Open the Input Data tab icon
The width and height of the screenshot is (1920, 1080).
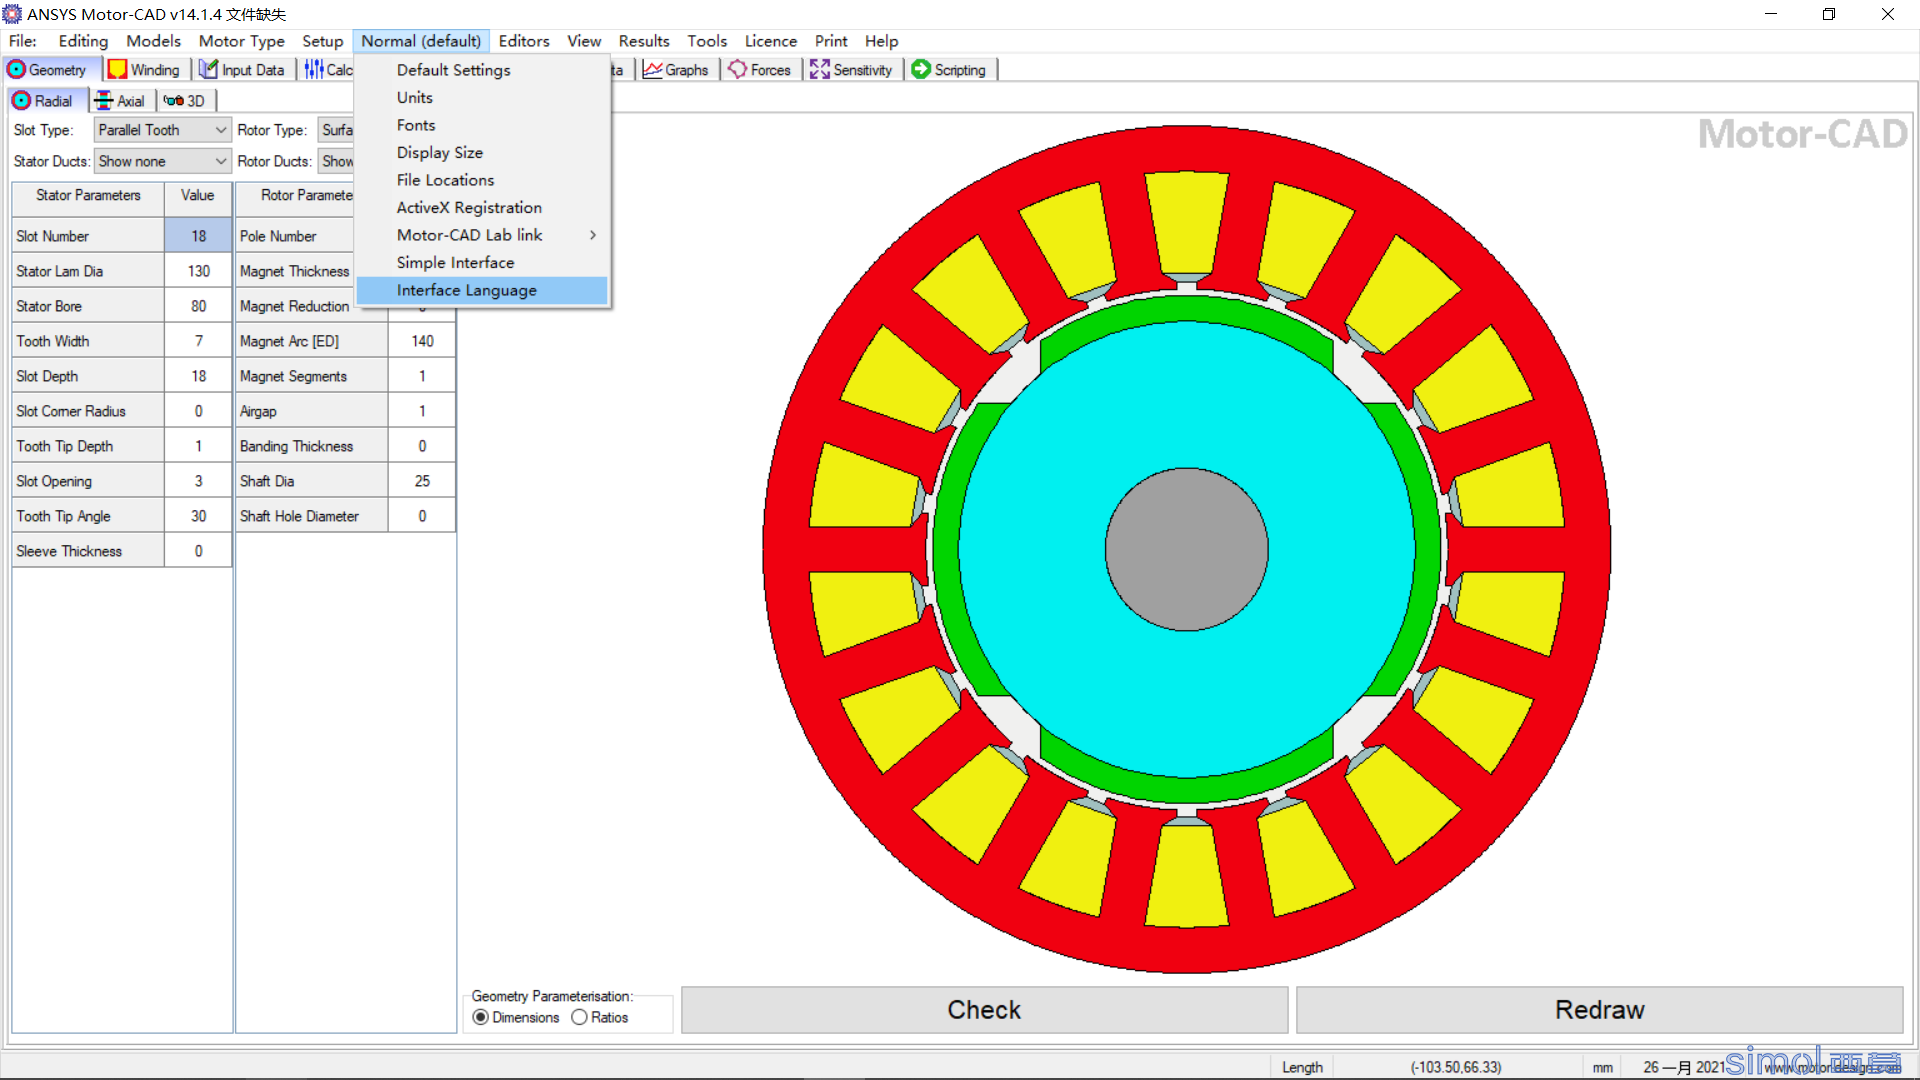coord(208,70)
